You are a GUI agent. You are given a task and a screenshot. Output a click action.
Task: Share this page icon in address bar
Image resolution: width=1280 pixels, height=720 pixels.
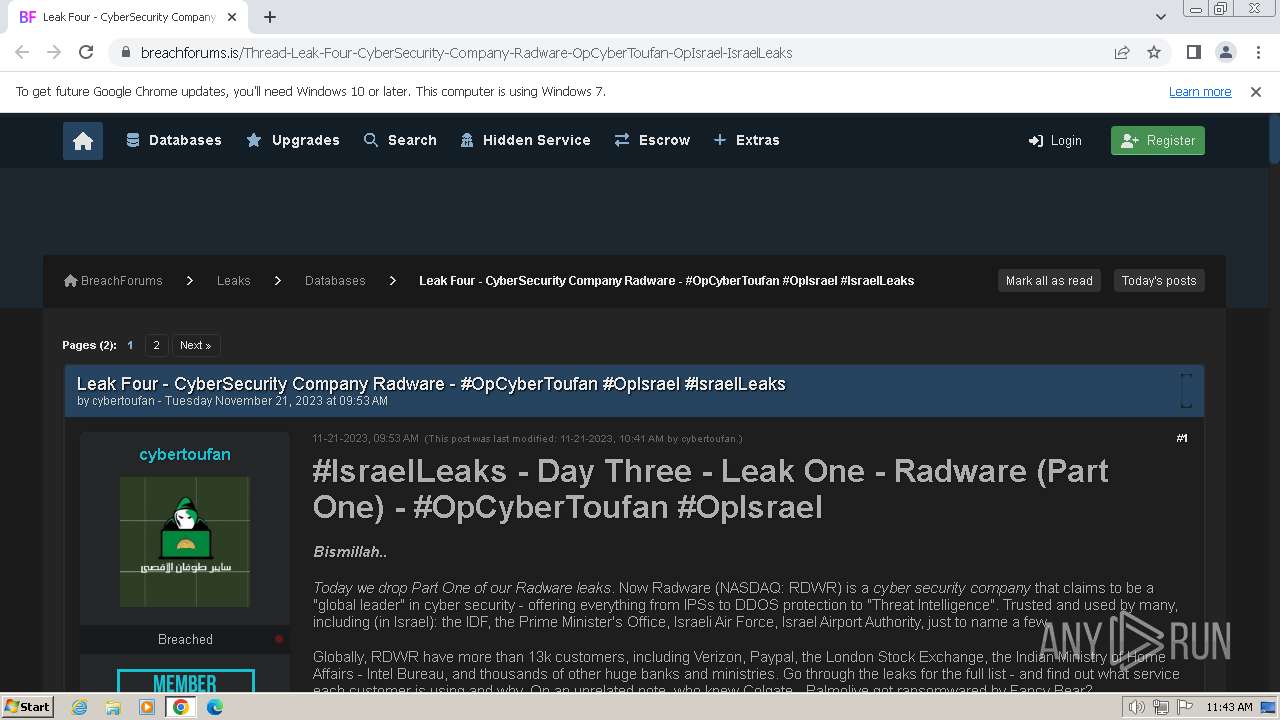(1122, 52)
